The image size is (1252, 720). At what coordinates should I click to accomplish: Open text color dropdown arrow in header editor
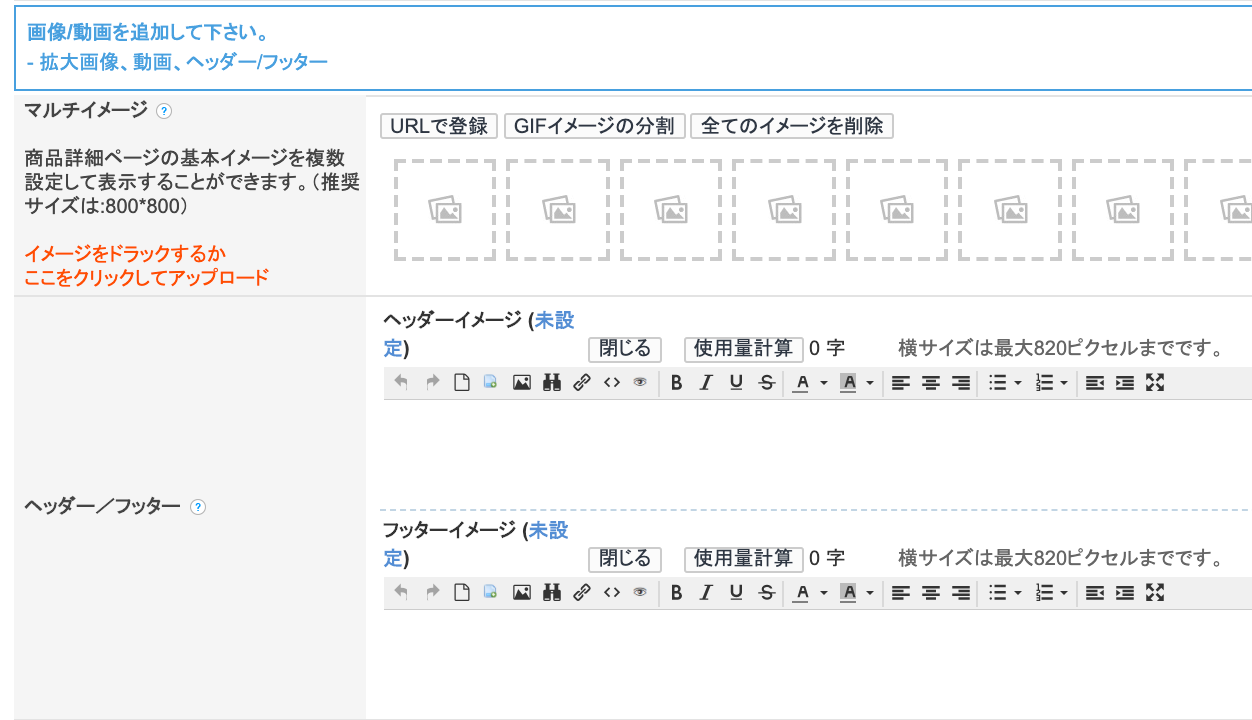tap(823, 383)
